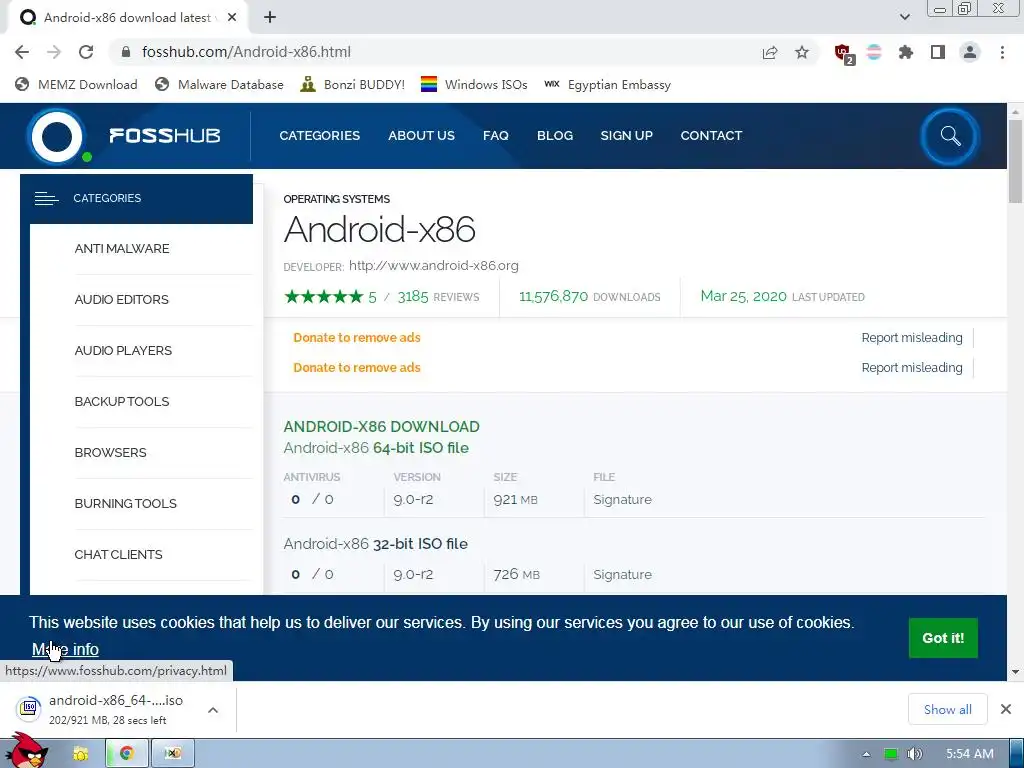
Task: Select AUDIO EDITORS category
Action: tap(121, 300)
